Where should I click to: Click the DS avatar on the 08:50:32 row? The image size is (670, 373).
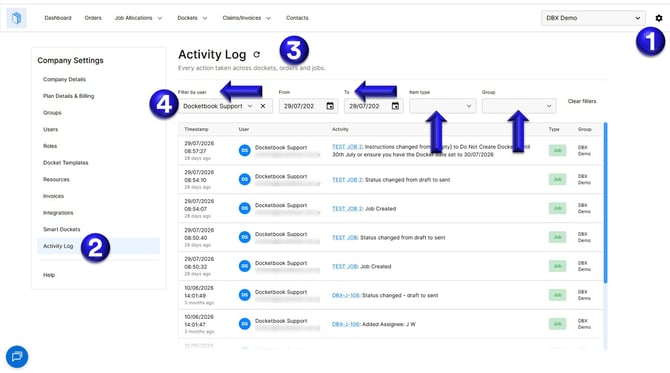(244, 266)
